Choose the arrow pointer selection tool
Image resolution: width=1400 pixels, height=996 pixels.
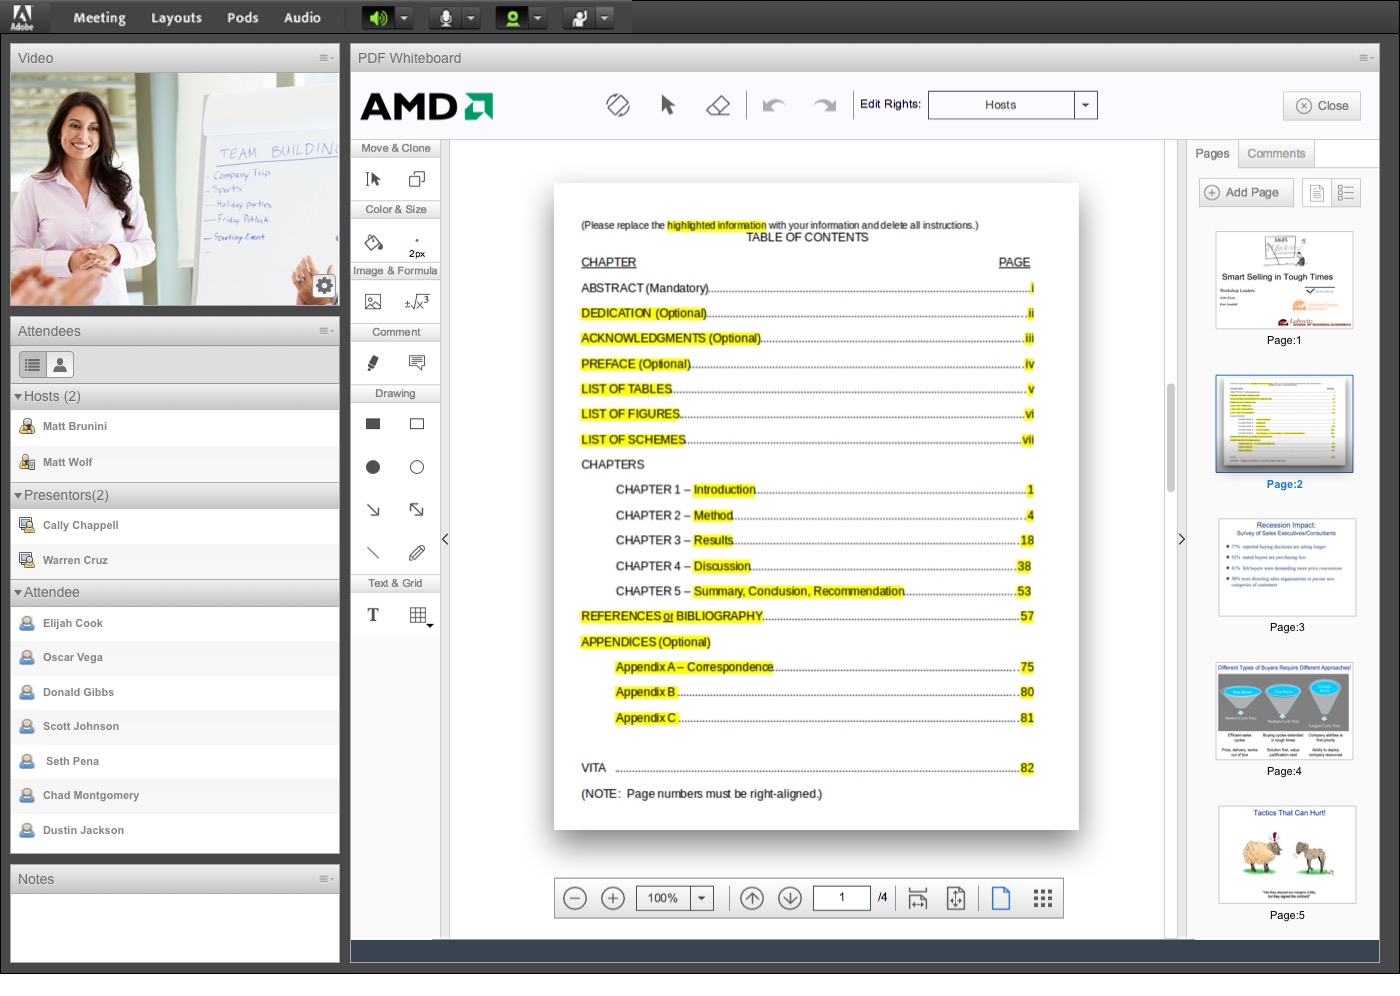tap(668, 105)
